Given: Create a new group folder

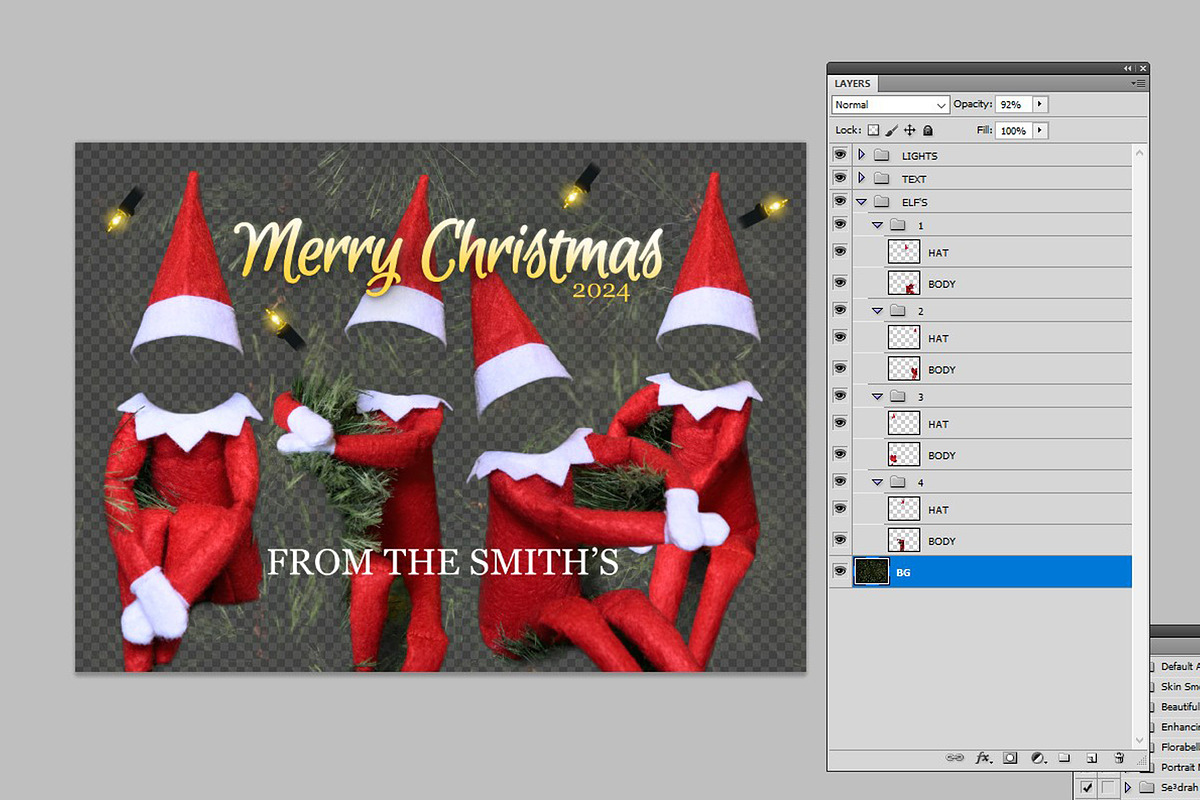Looking at the screenshot, I should [x=1064, y=758].
